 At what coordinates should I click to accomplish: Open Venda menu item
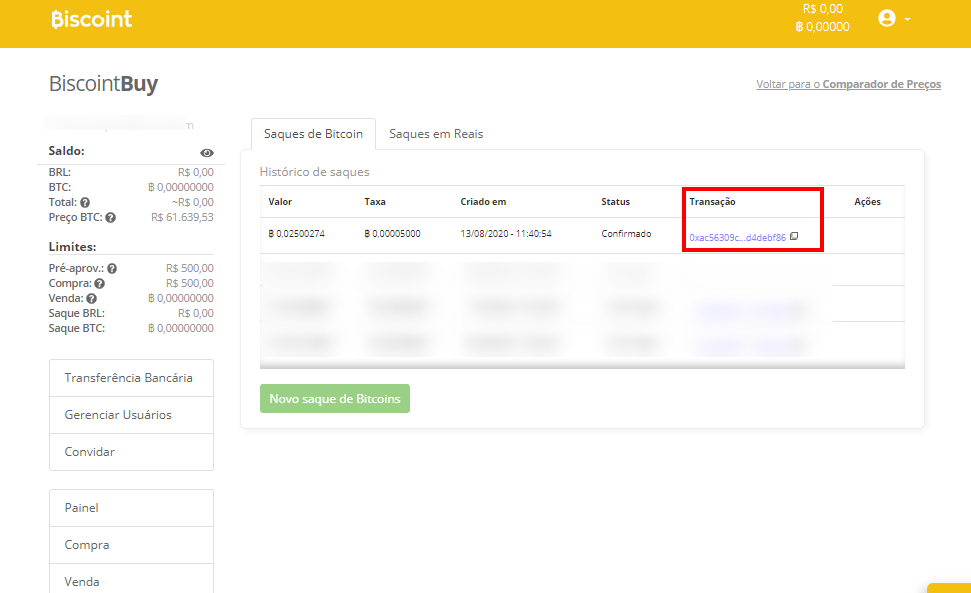pos(131,579)
